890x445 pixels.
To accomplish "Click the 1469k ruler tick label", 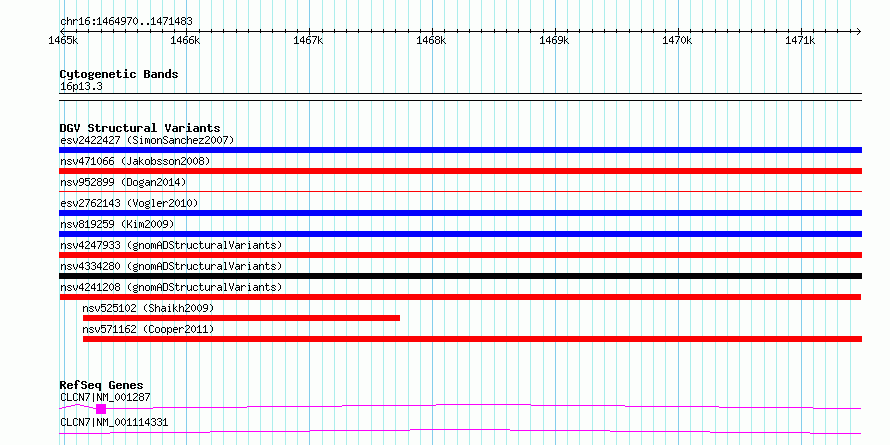I will [555, 41].
